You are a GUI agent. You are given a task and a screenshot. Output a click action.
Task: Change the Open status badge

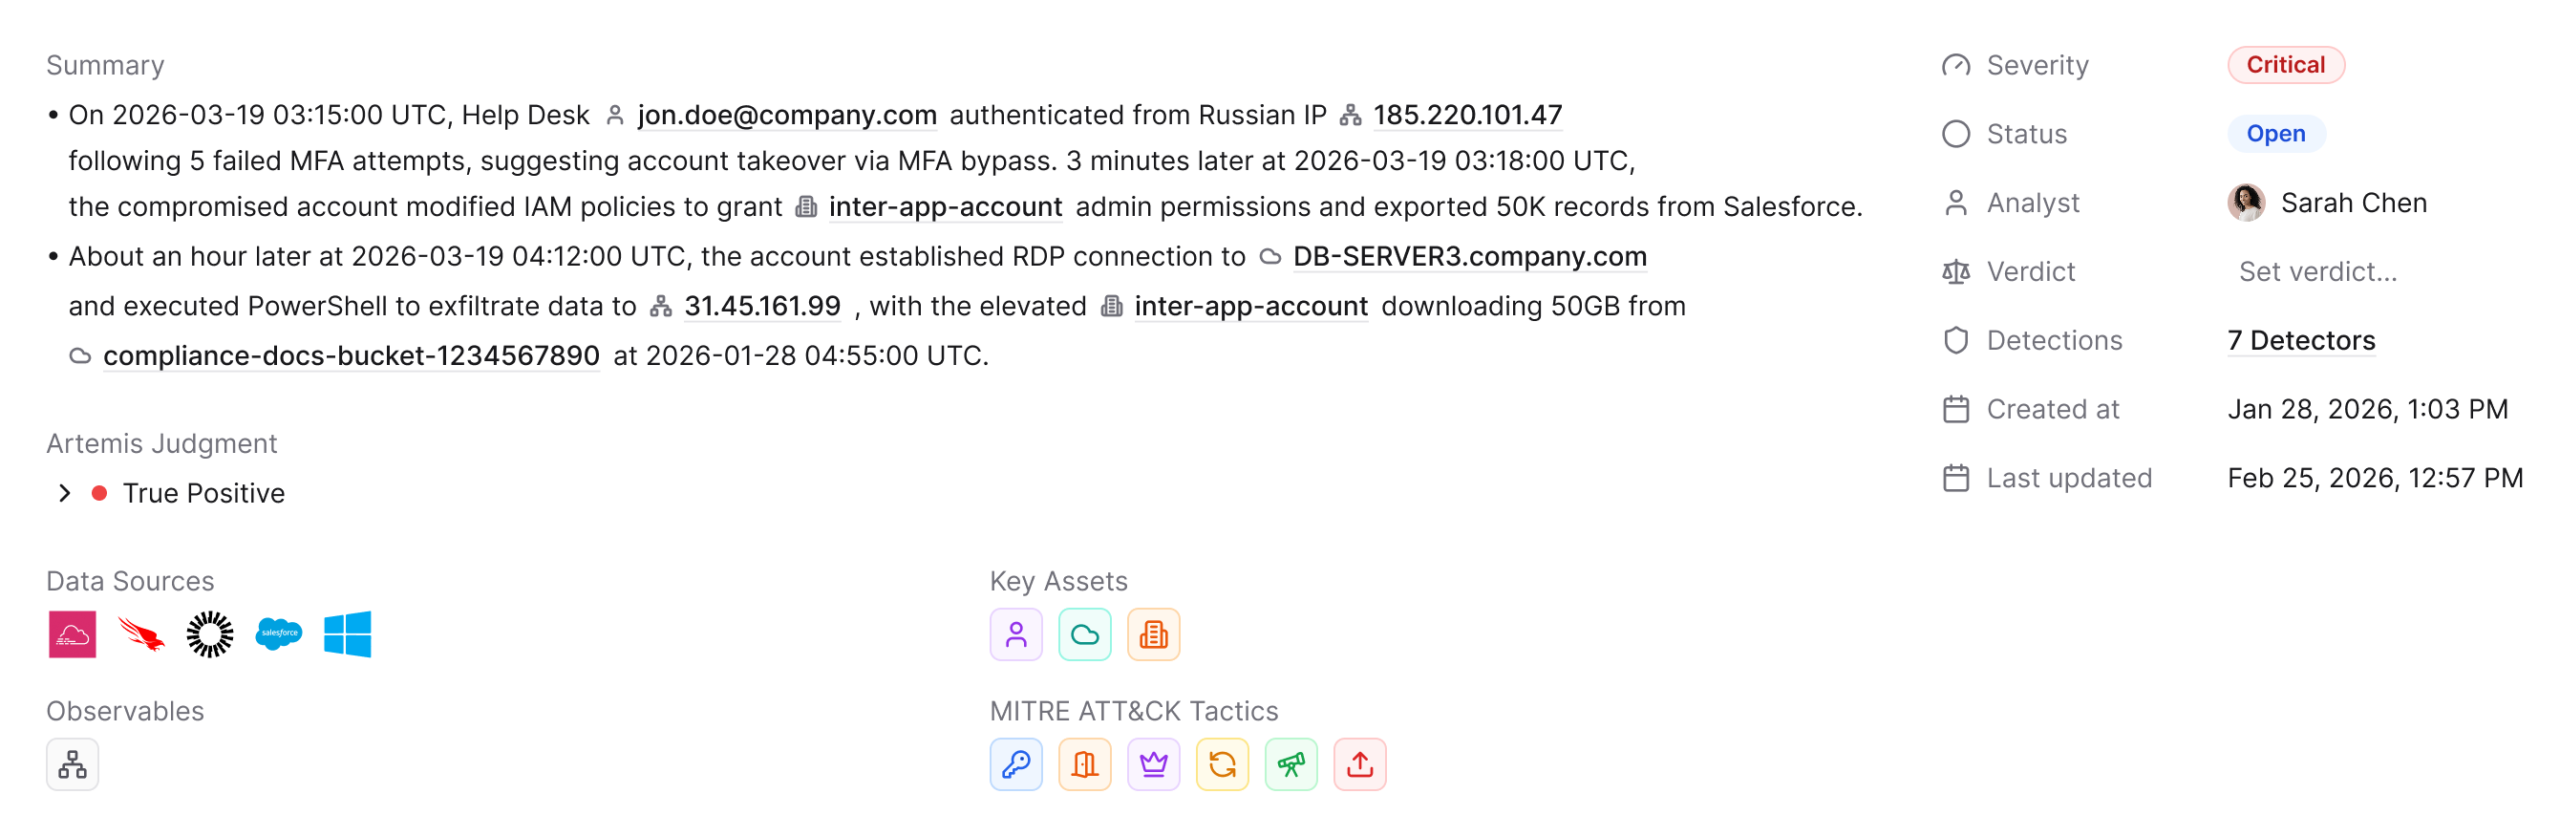2274,134
